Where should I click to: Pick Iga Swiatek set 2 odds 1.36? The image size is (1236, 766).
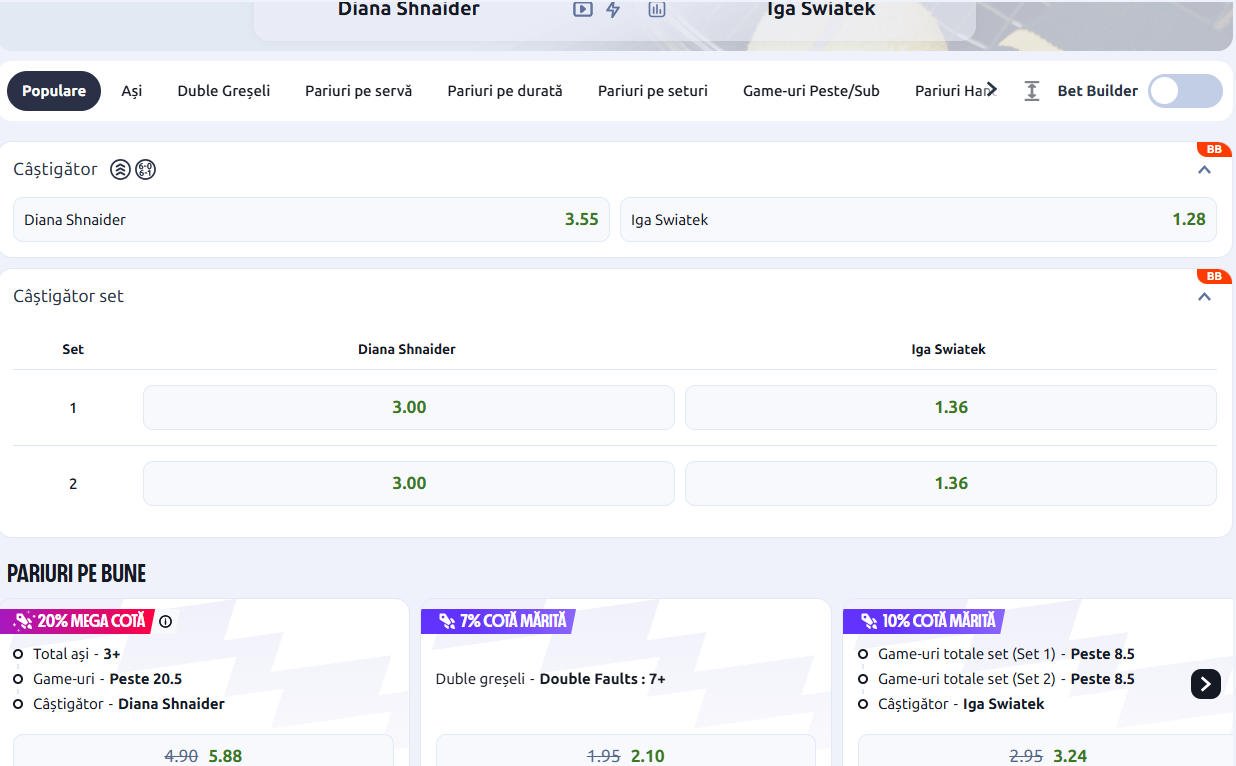[x=951, y=484]
